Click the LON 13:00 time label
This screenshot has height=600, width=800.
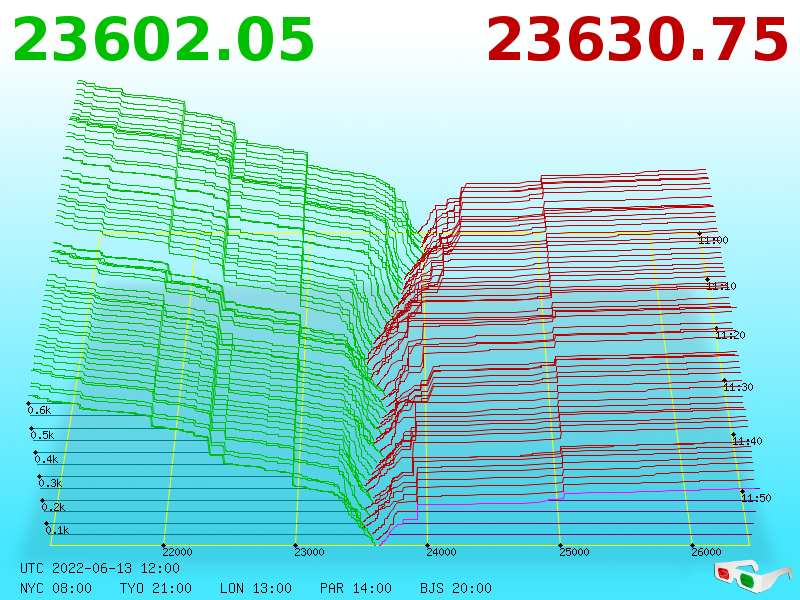pos(256,588)
